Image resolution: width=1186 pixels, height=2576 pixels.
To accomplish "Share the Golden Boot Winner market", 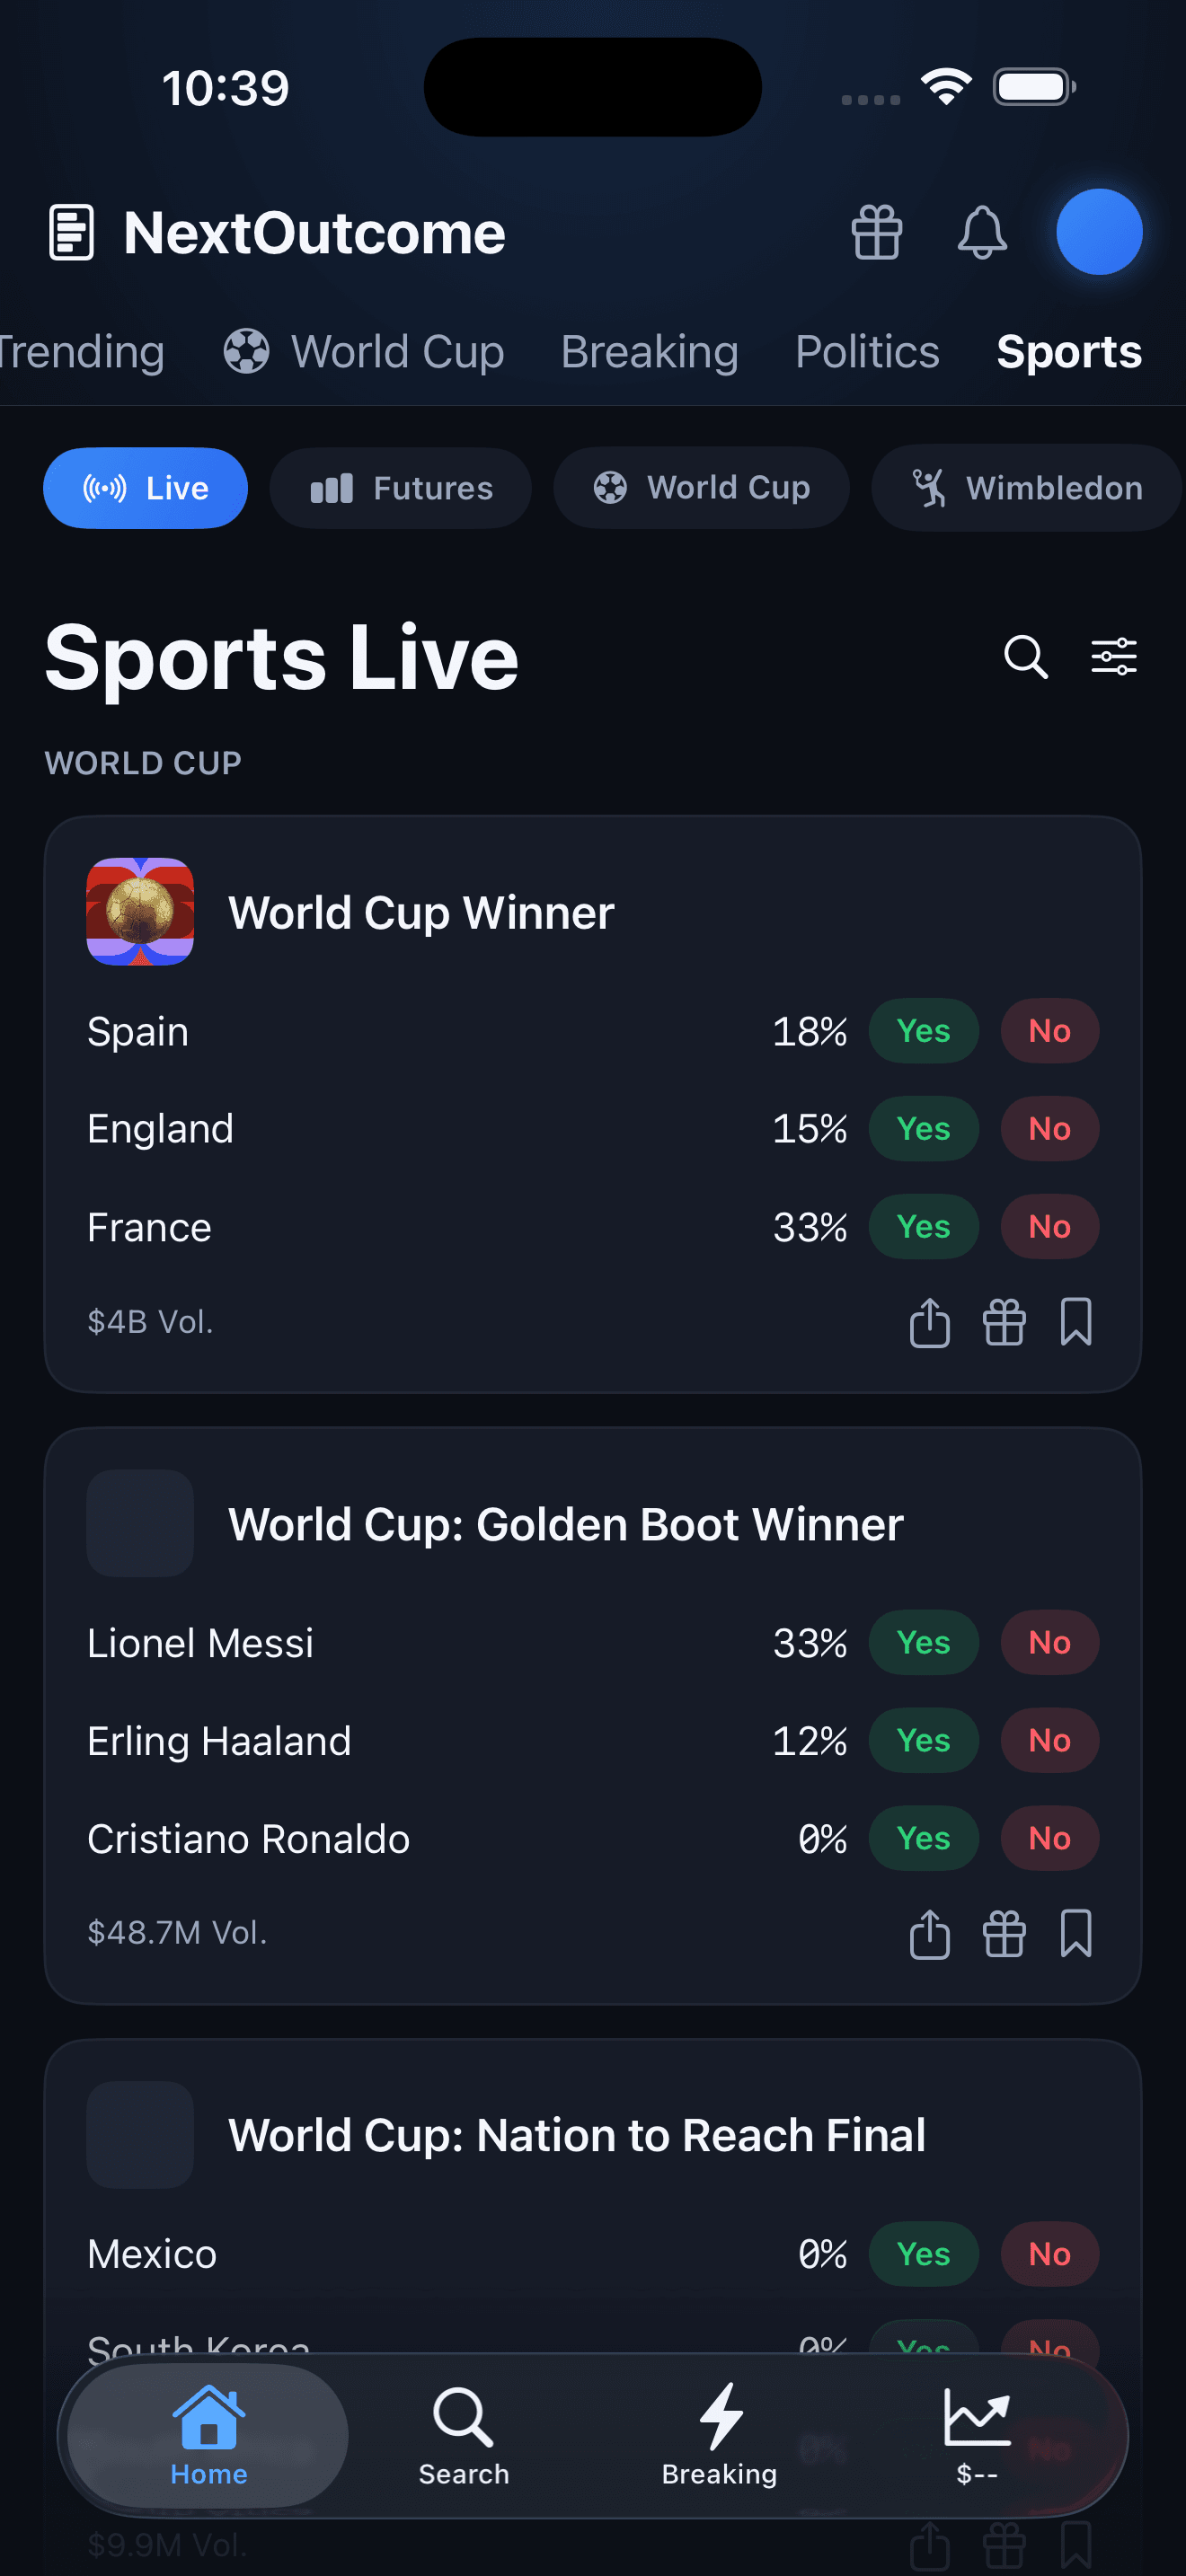I will pos(929,1933).
